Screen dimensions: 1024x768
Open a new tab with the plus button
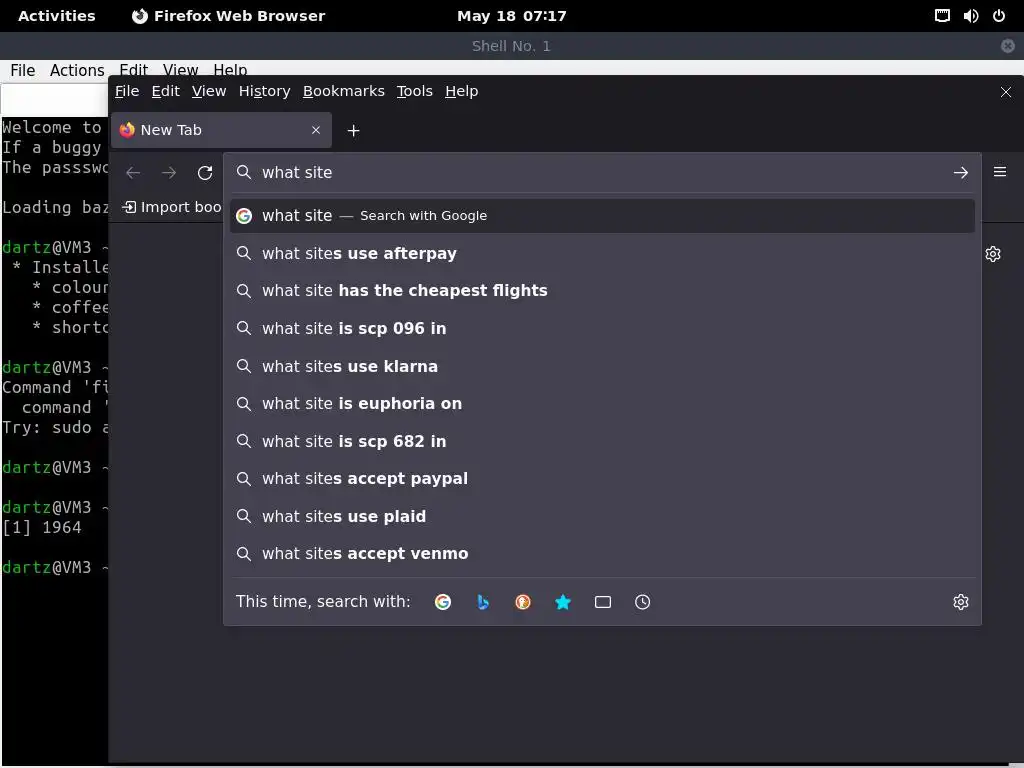(x=353, y=131)
